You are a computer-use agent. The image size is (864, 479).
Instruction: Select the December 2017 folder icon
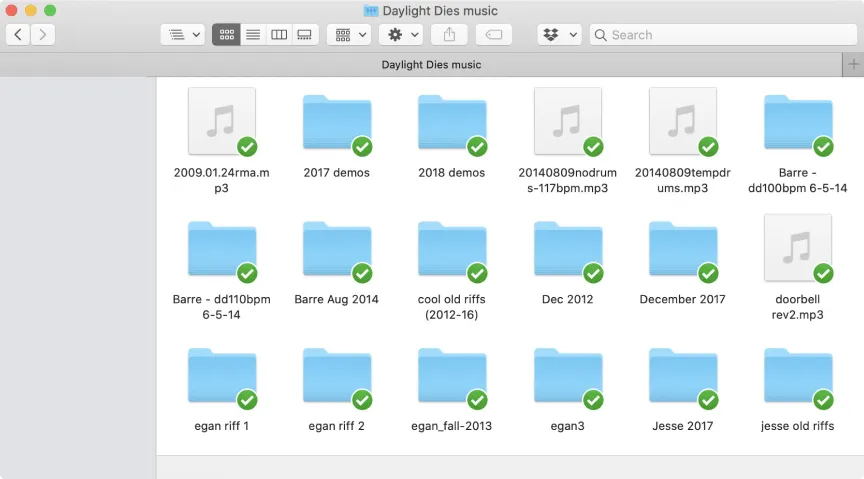tap(683, 249)
